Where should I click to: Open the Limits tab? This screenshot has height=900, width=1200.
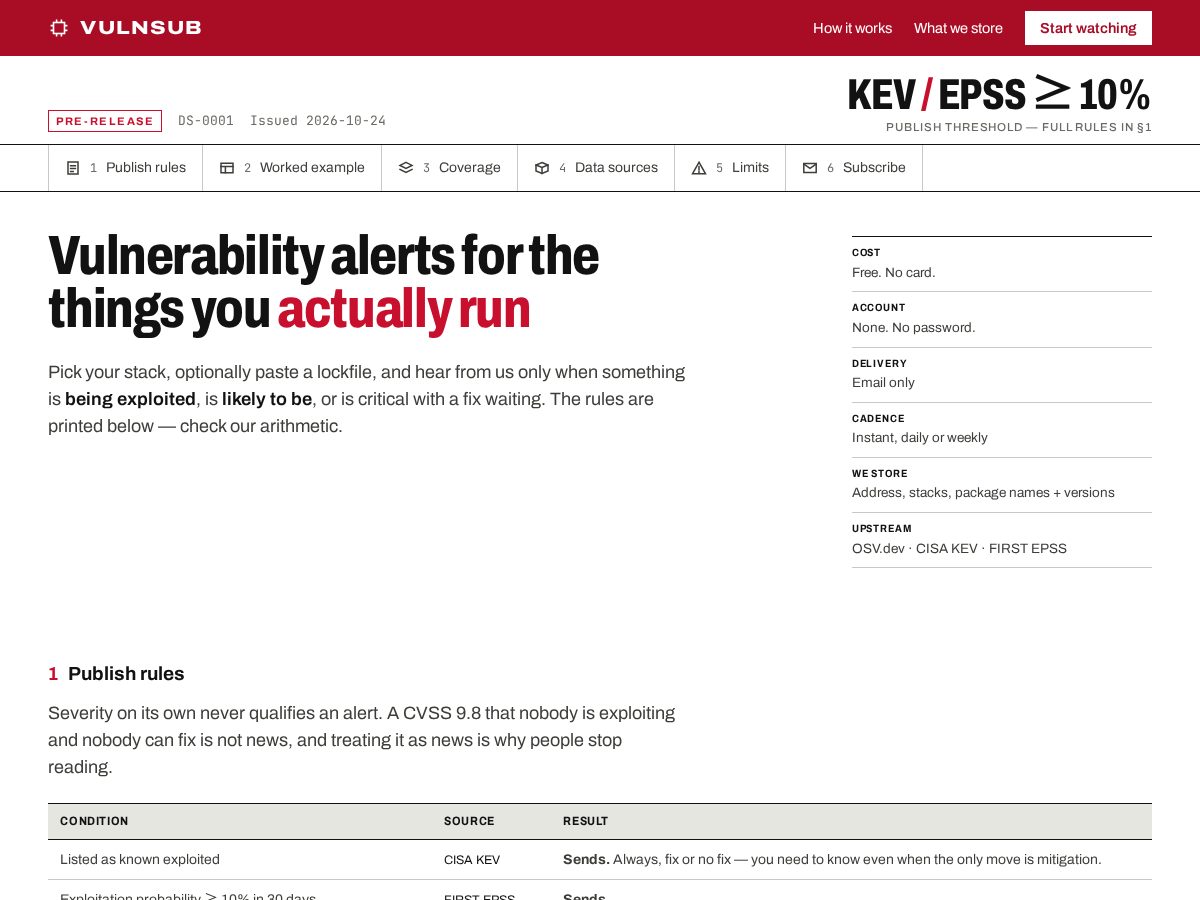730,168
